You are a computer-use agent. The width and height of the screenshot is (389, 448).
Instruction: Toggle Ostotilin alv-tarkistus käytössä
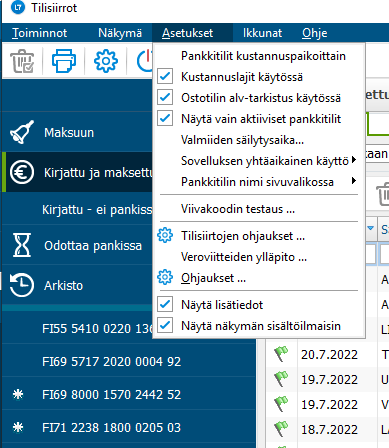pos(165,97)
